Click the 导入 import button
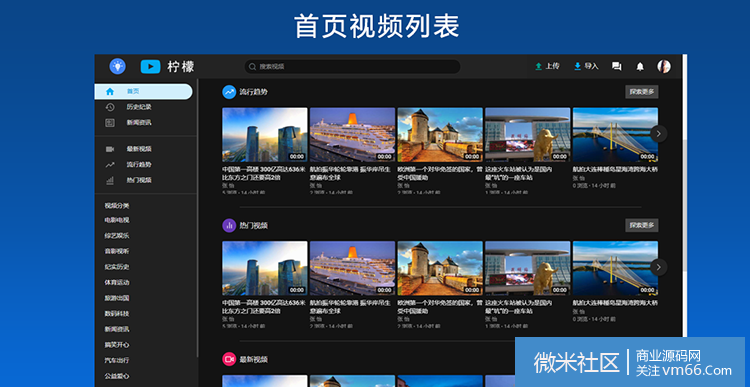This screenshot has width=750, height=387. [x=586, y=66]
